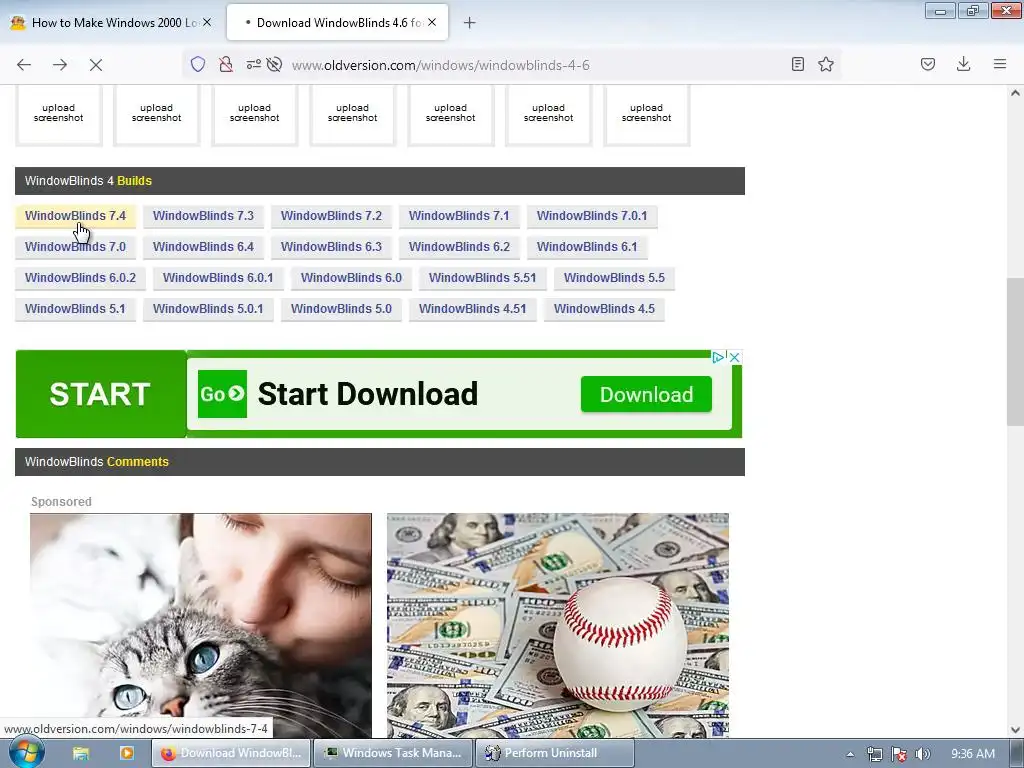Show hidden system tray icons
This screenshot has width=1024, height=768.
tap(850, 754)
